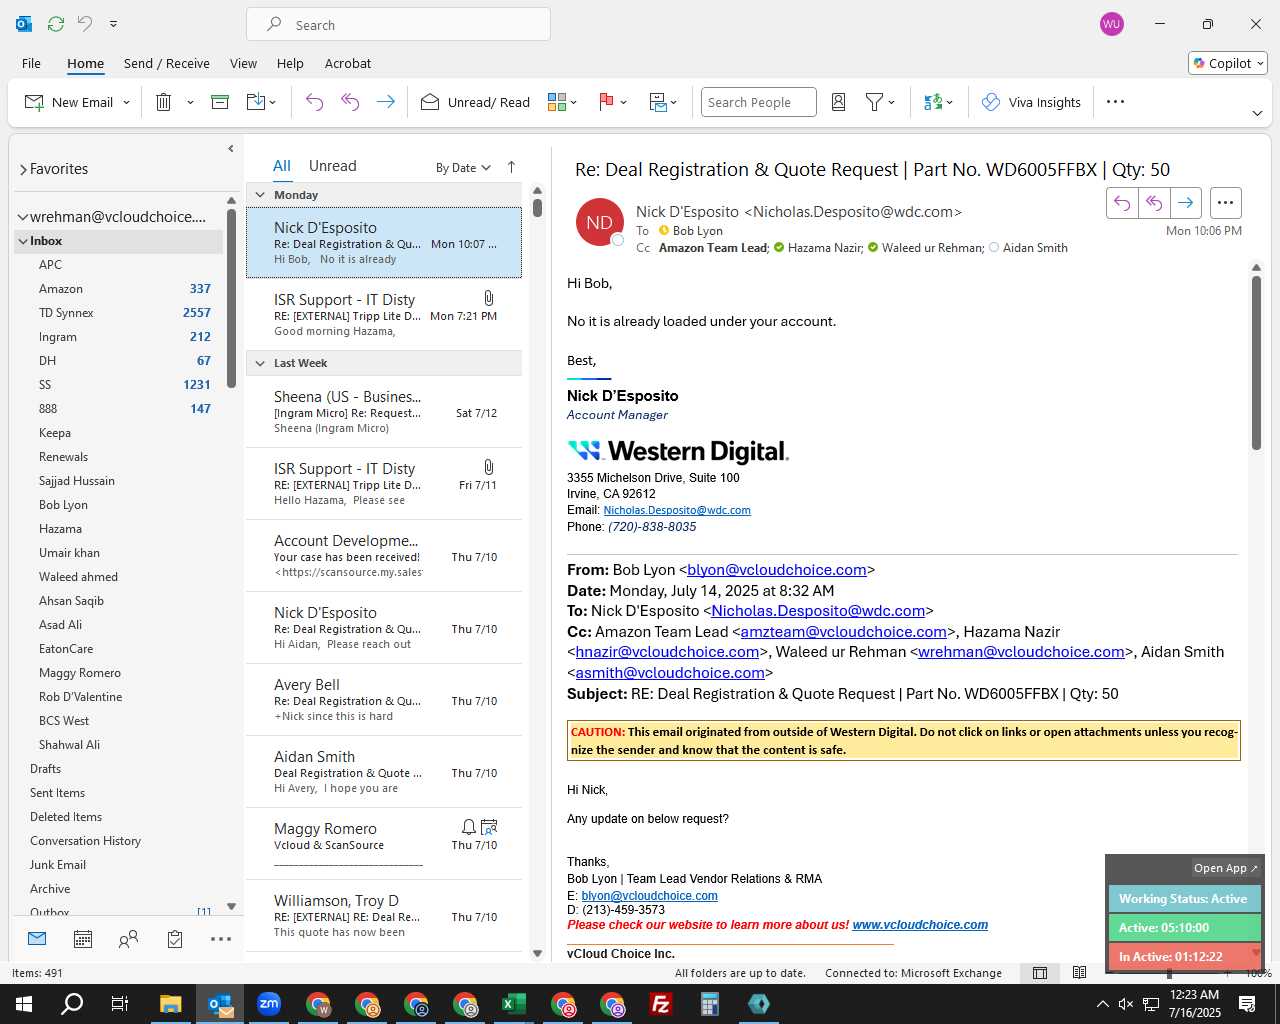
Task: Collapse the Monday message group
Action: click(x=260, y=195)
